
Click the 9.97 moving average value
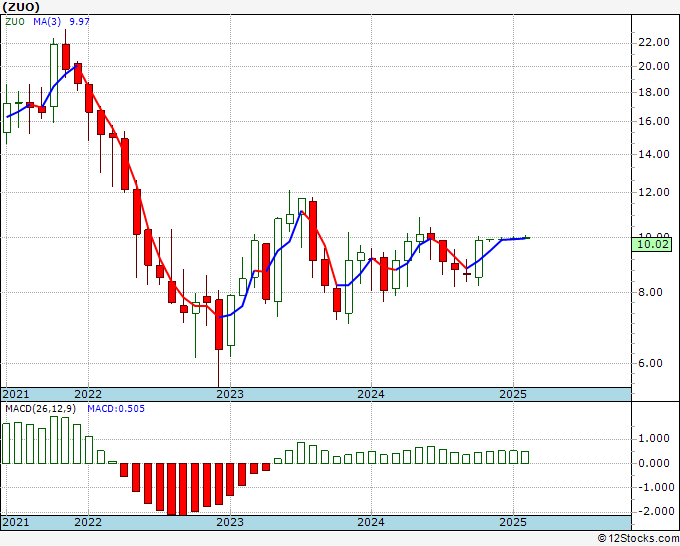(79, 22)
